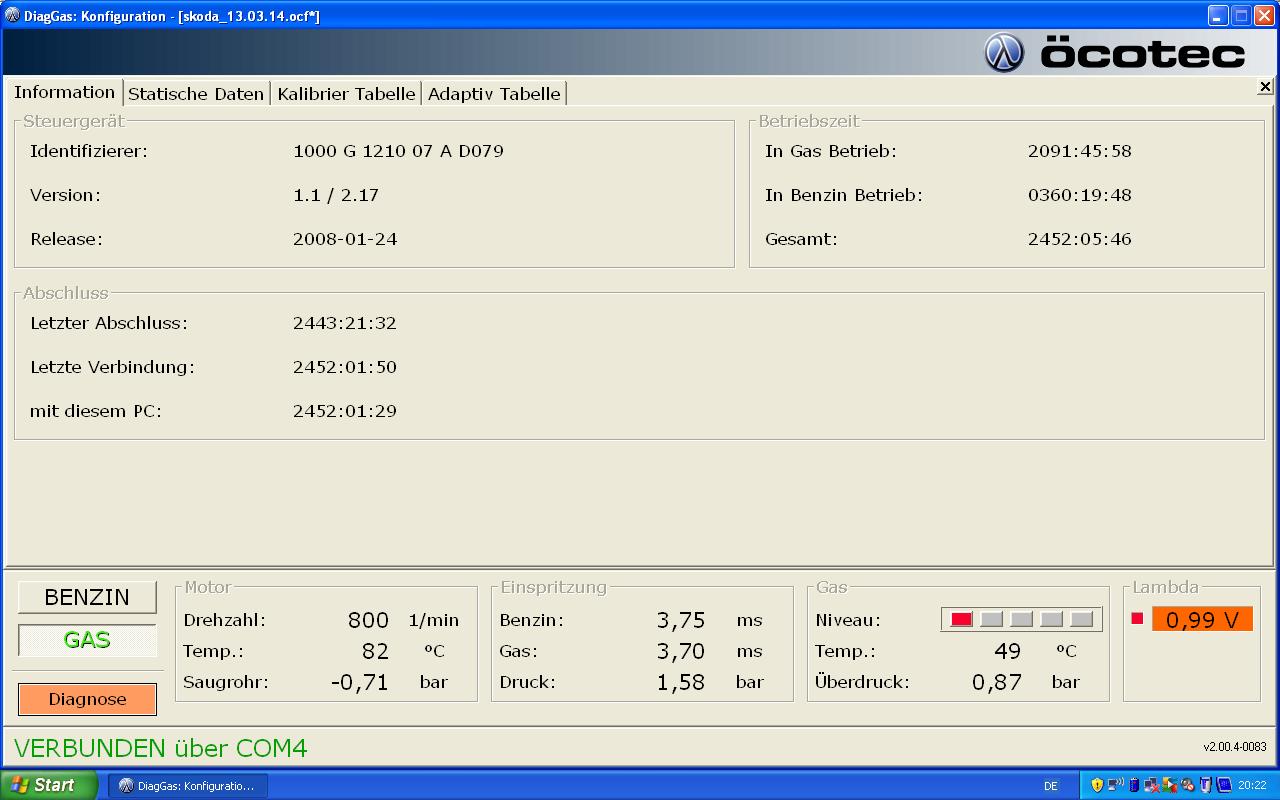The image size is (1280, 800).
Task: Go to the Information tab
Action: pyautogui.click(x=65, y=92)
